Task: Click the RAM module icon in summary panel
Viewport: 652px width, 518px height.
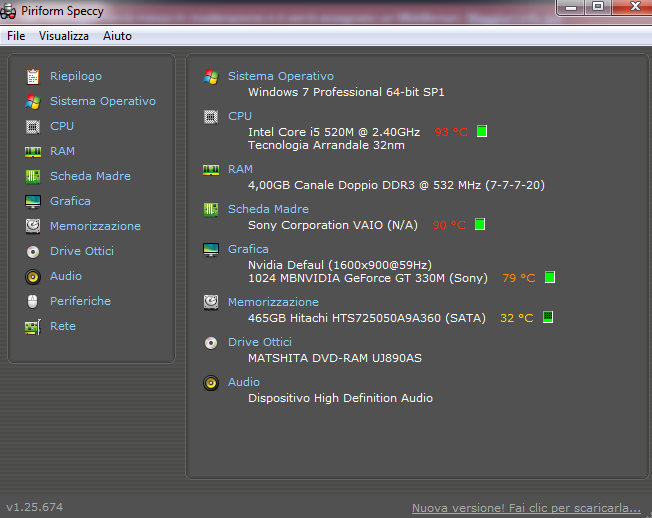Action: pyautogui.click(x=211, y=170)
